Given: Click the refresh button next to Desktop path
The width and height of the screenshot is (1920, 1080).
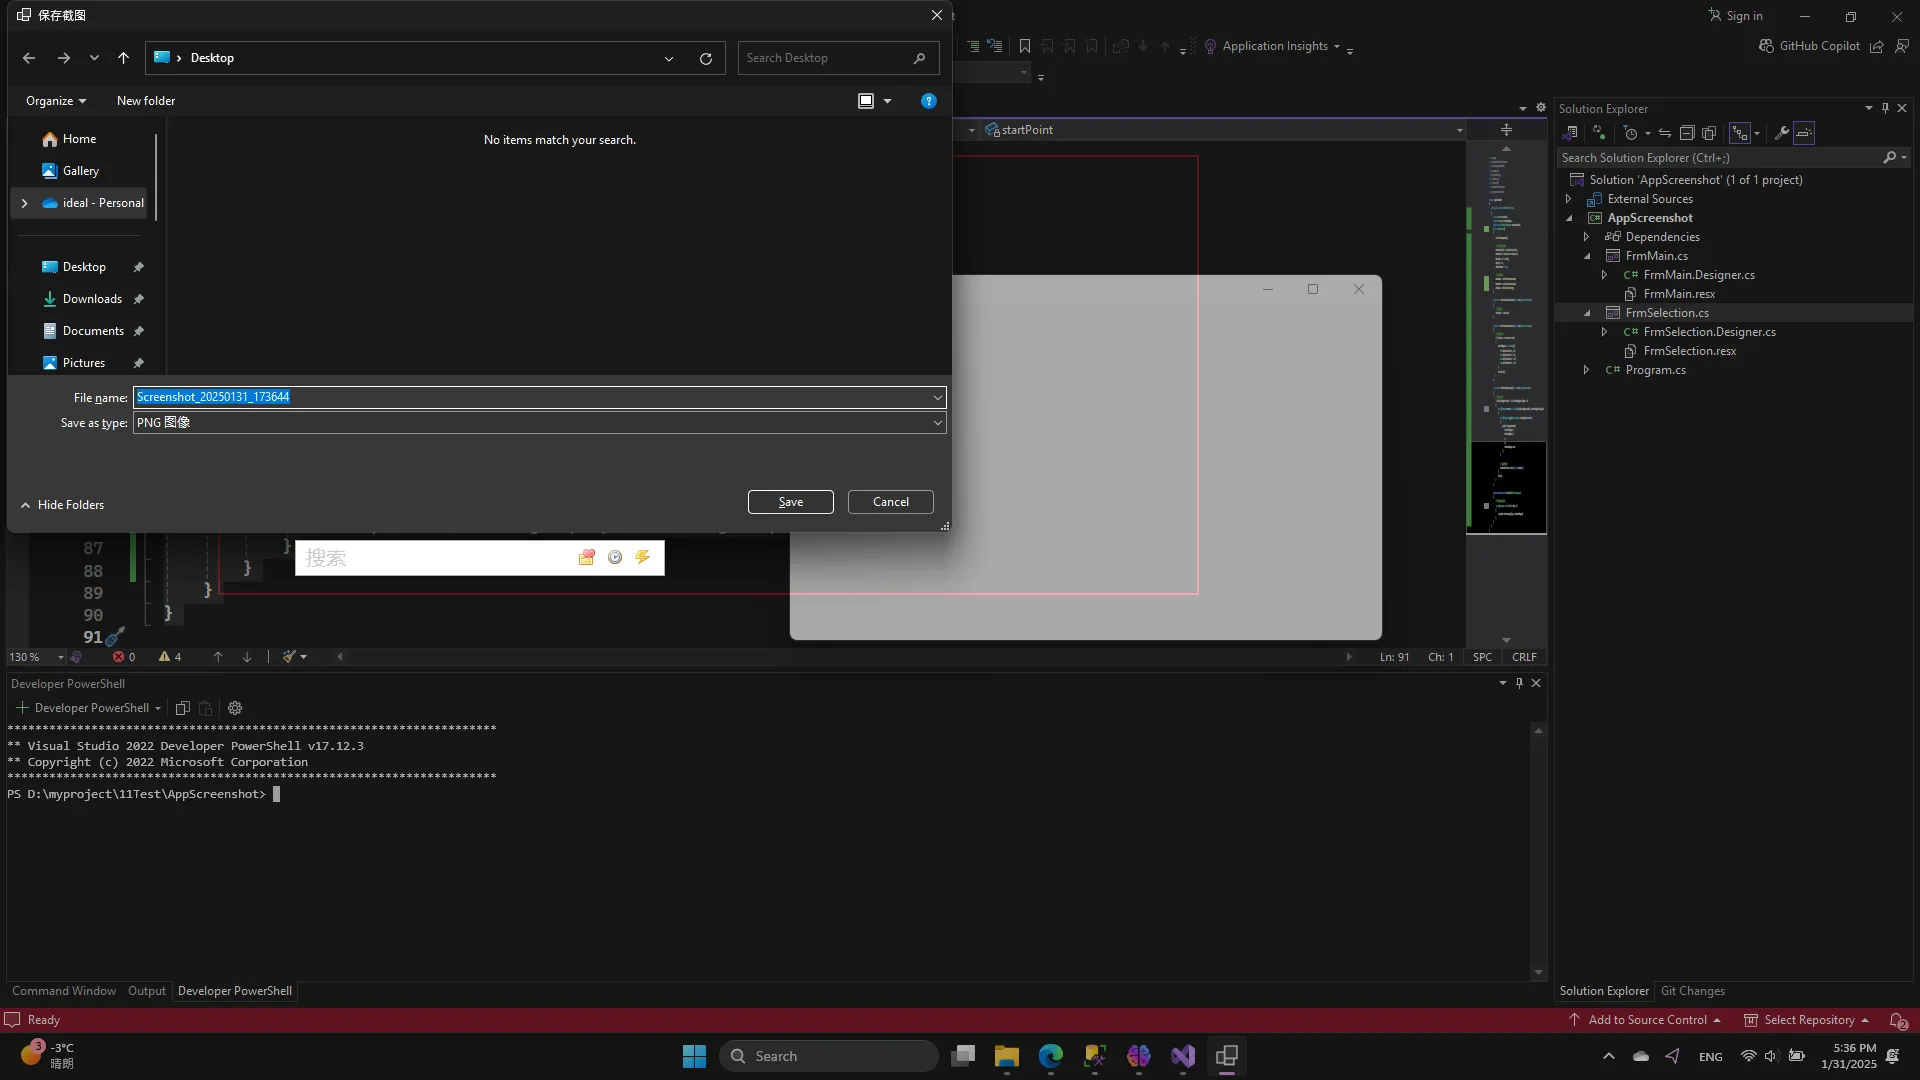Looking at the screenshot, I should pos(706,58).
